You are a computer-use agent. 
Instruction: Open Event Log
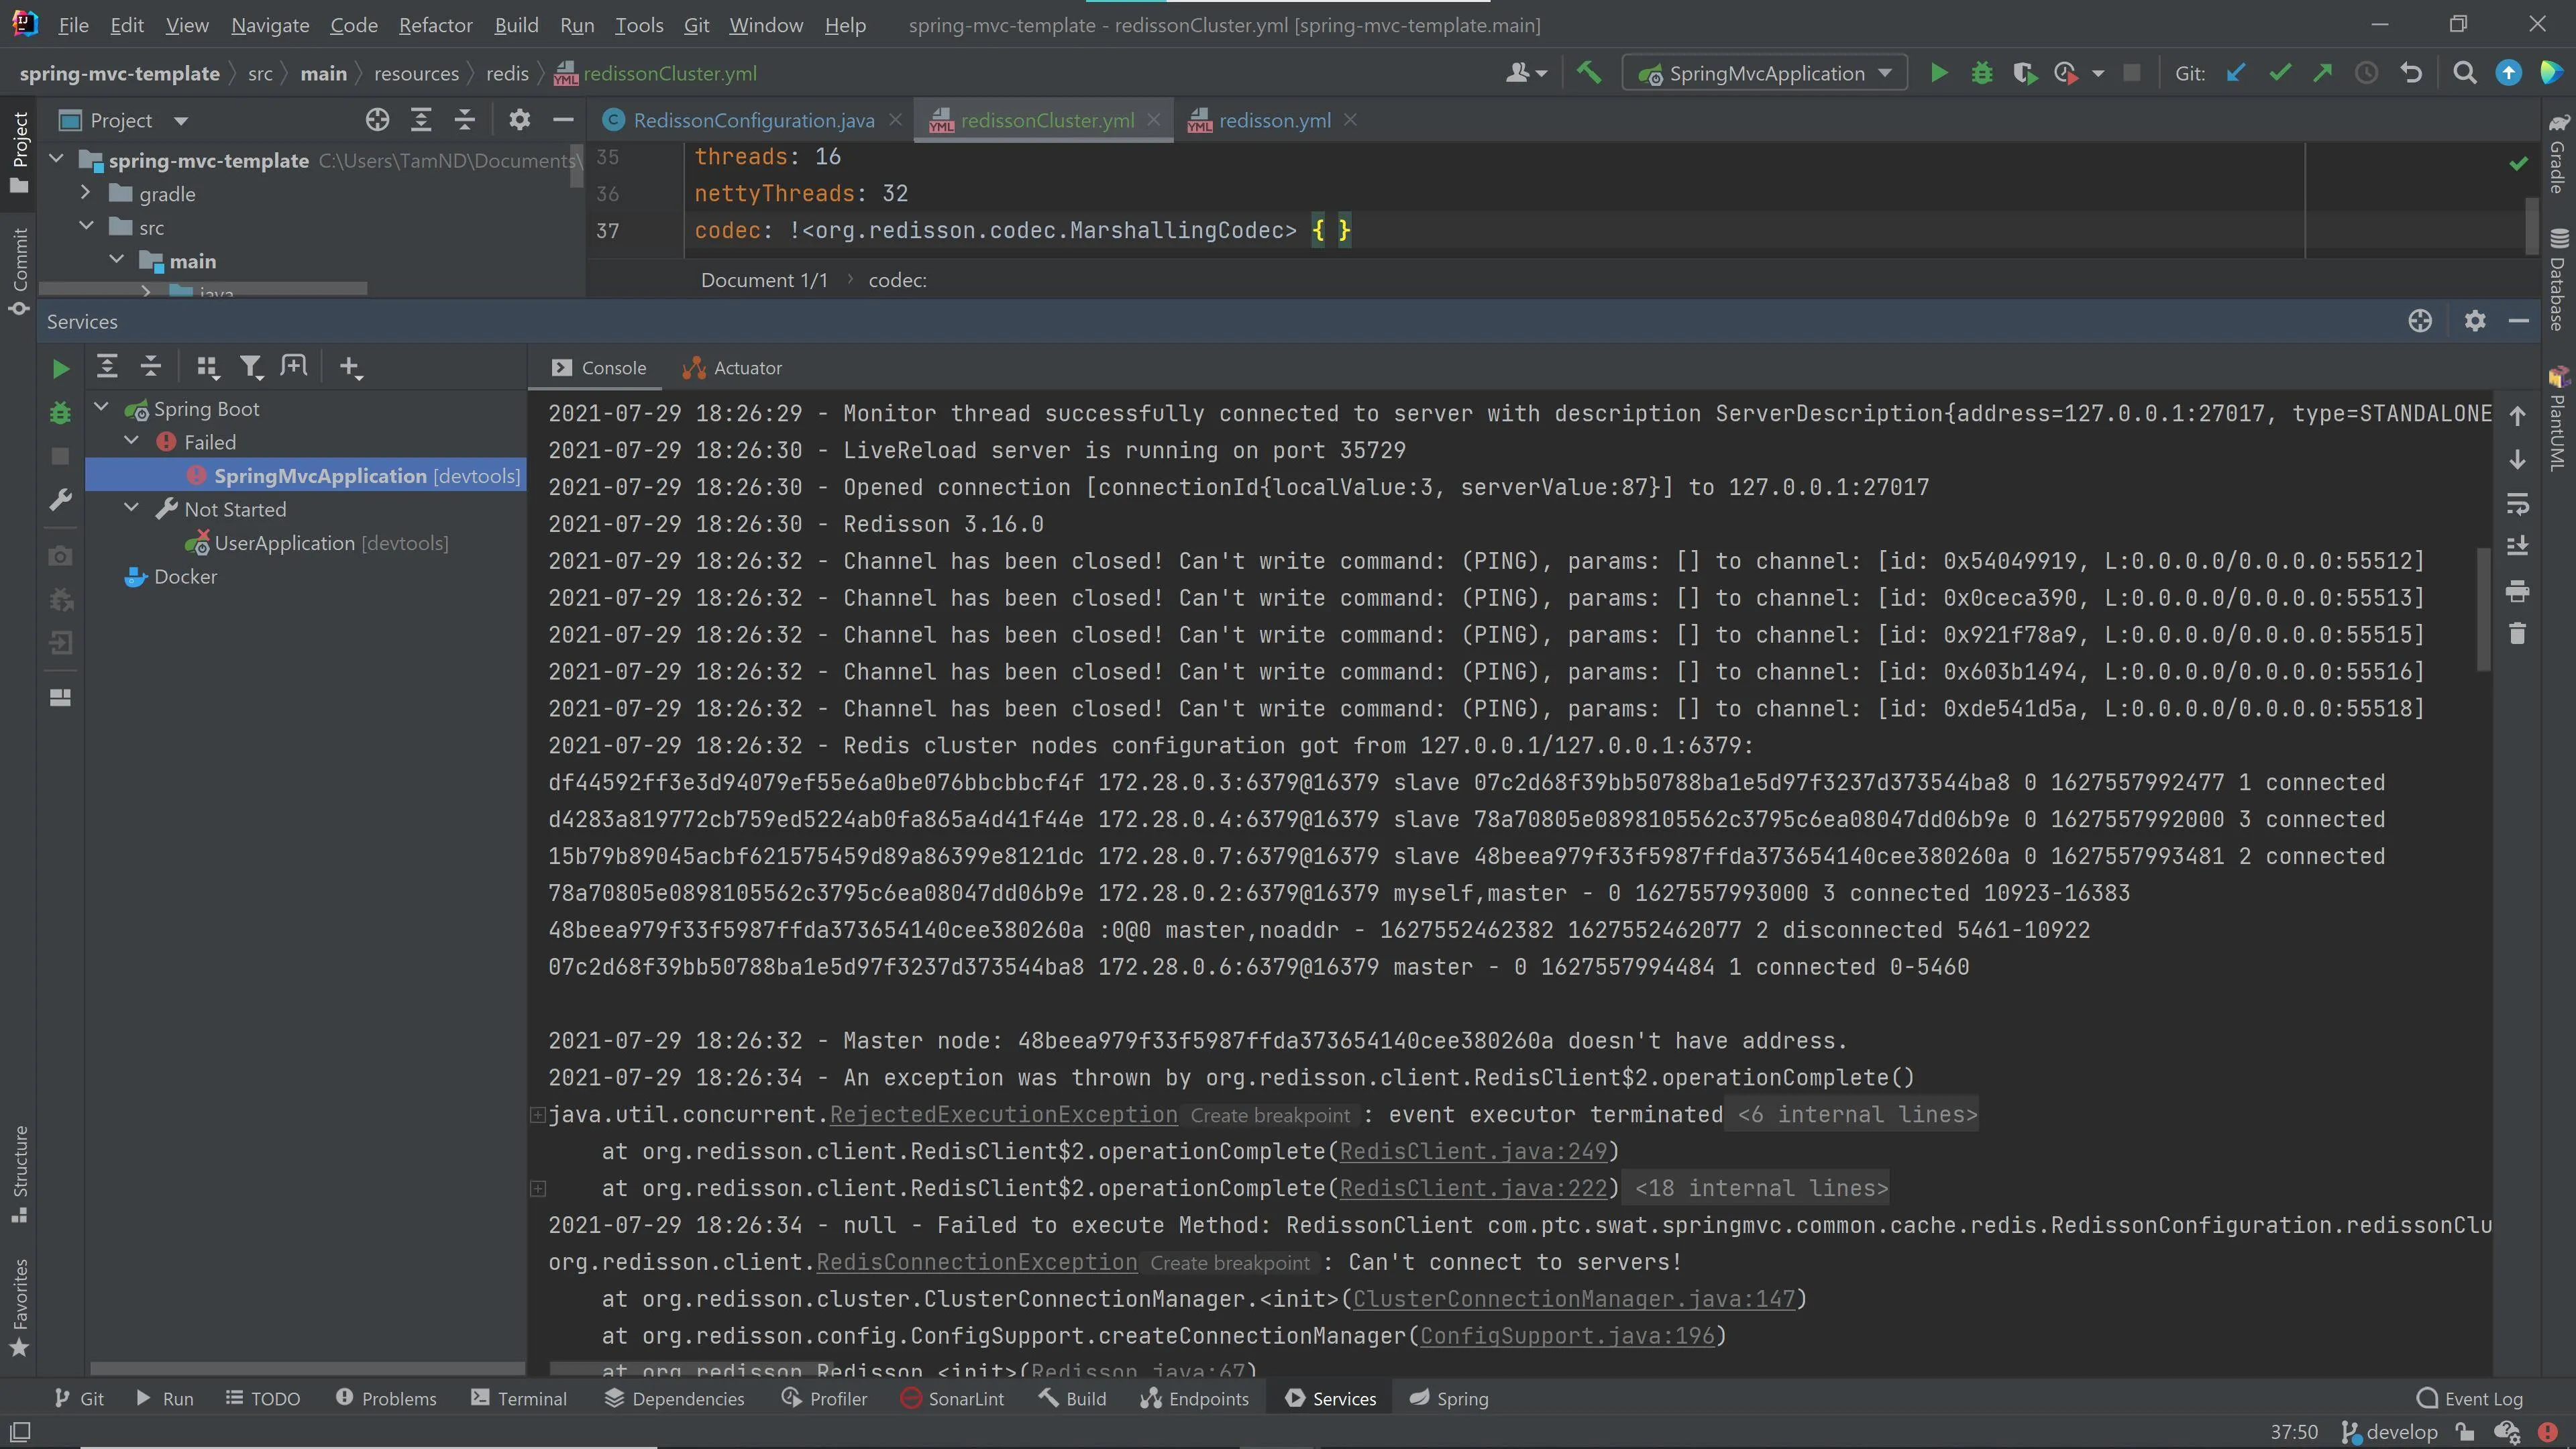(x=2469, y=1398)
